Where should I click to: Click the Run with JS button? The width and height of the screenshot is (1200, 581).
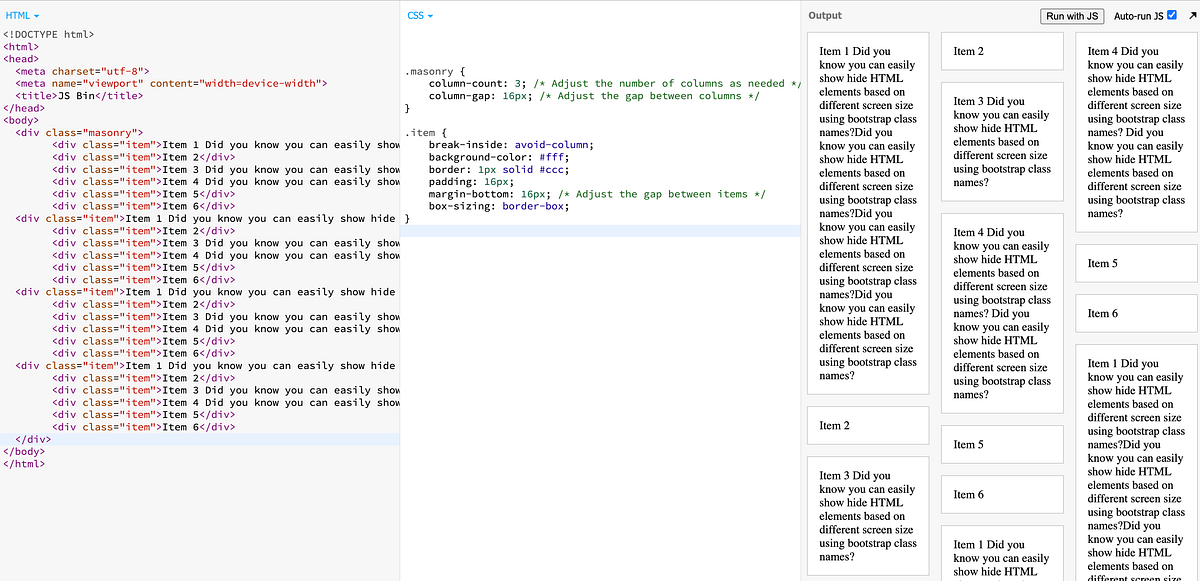click(x=1071, y=16)
